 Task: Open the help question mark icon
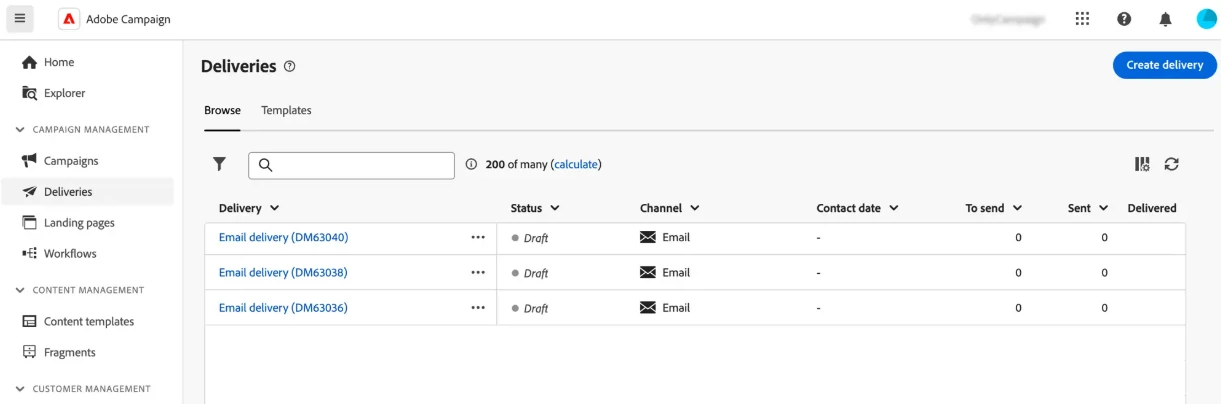coord(1124,19)
